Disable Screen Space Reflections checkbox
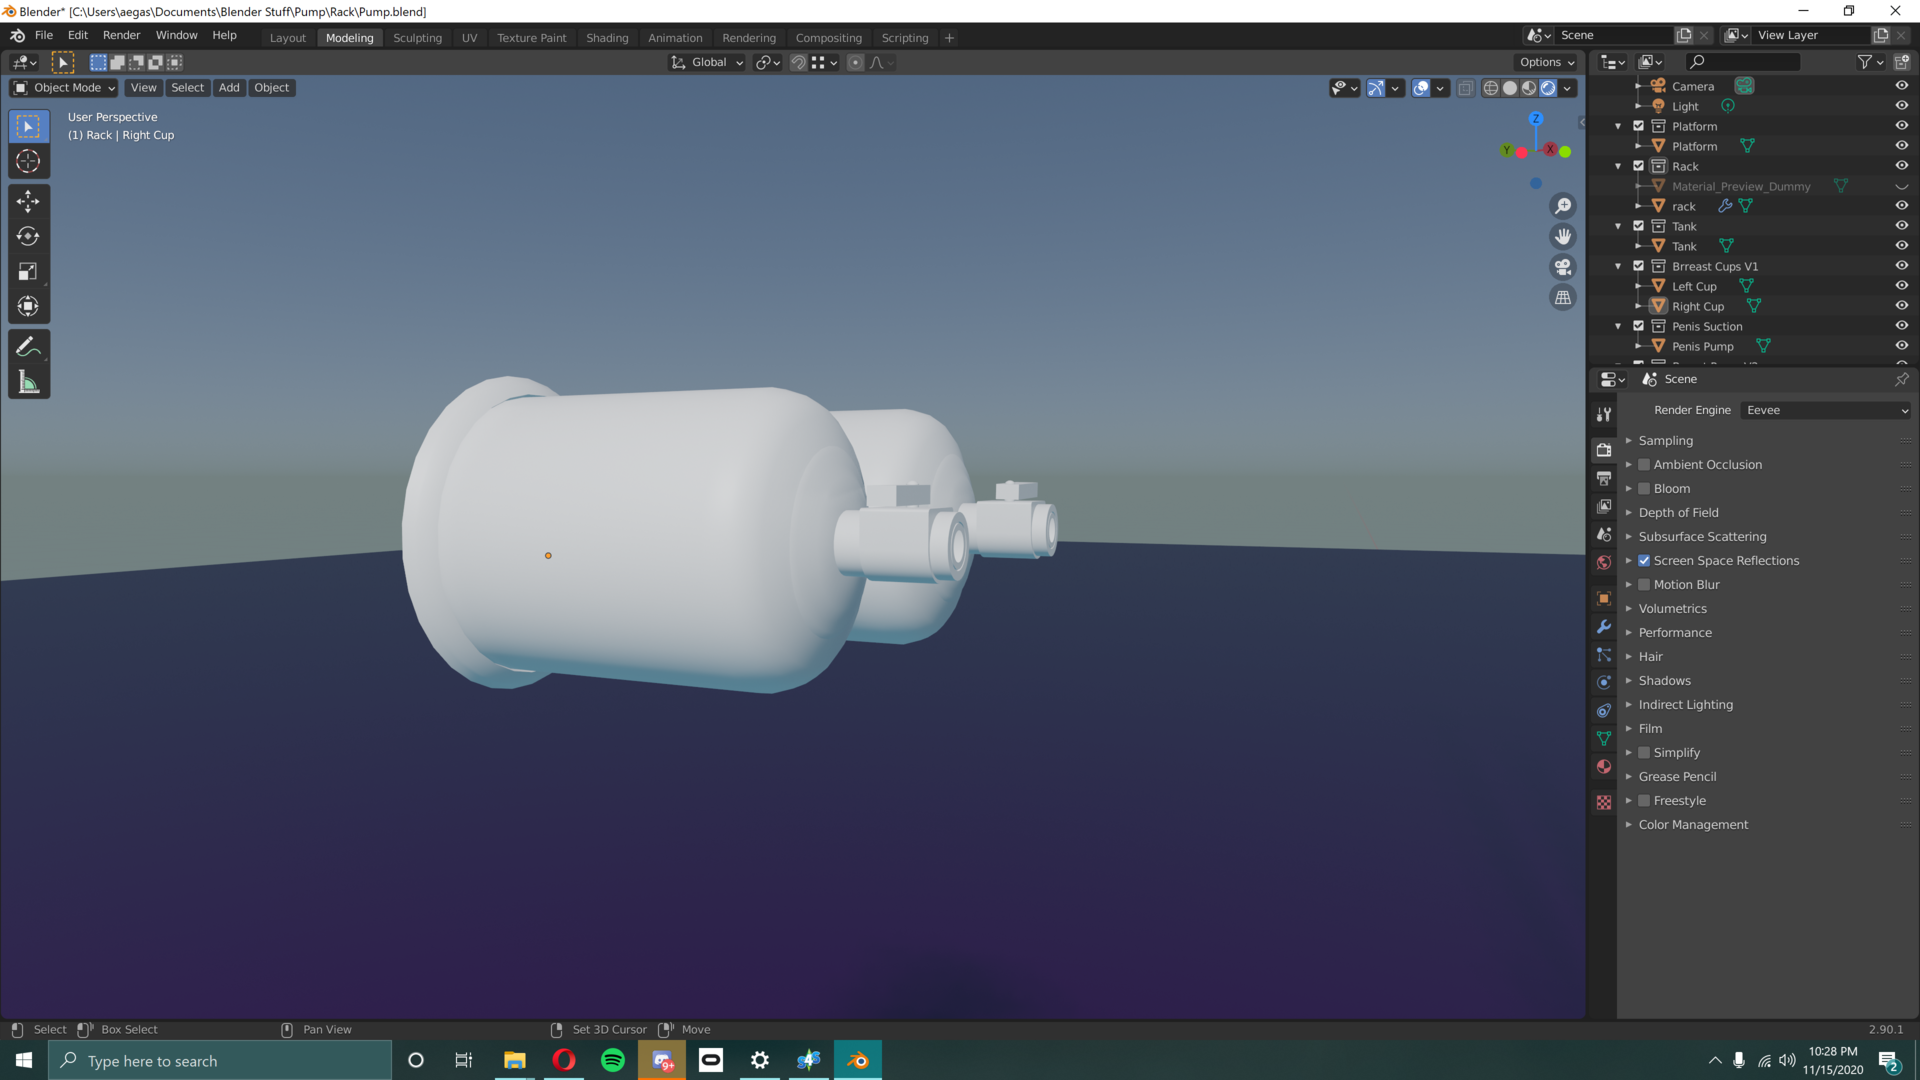Viewport: 1920px width, 1080px height. coord(1644,561)
